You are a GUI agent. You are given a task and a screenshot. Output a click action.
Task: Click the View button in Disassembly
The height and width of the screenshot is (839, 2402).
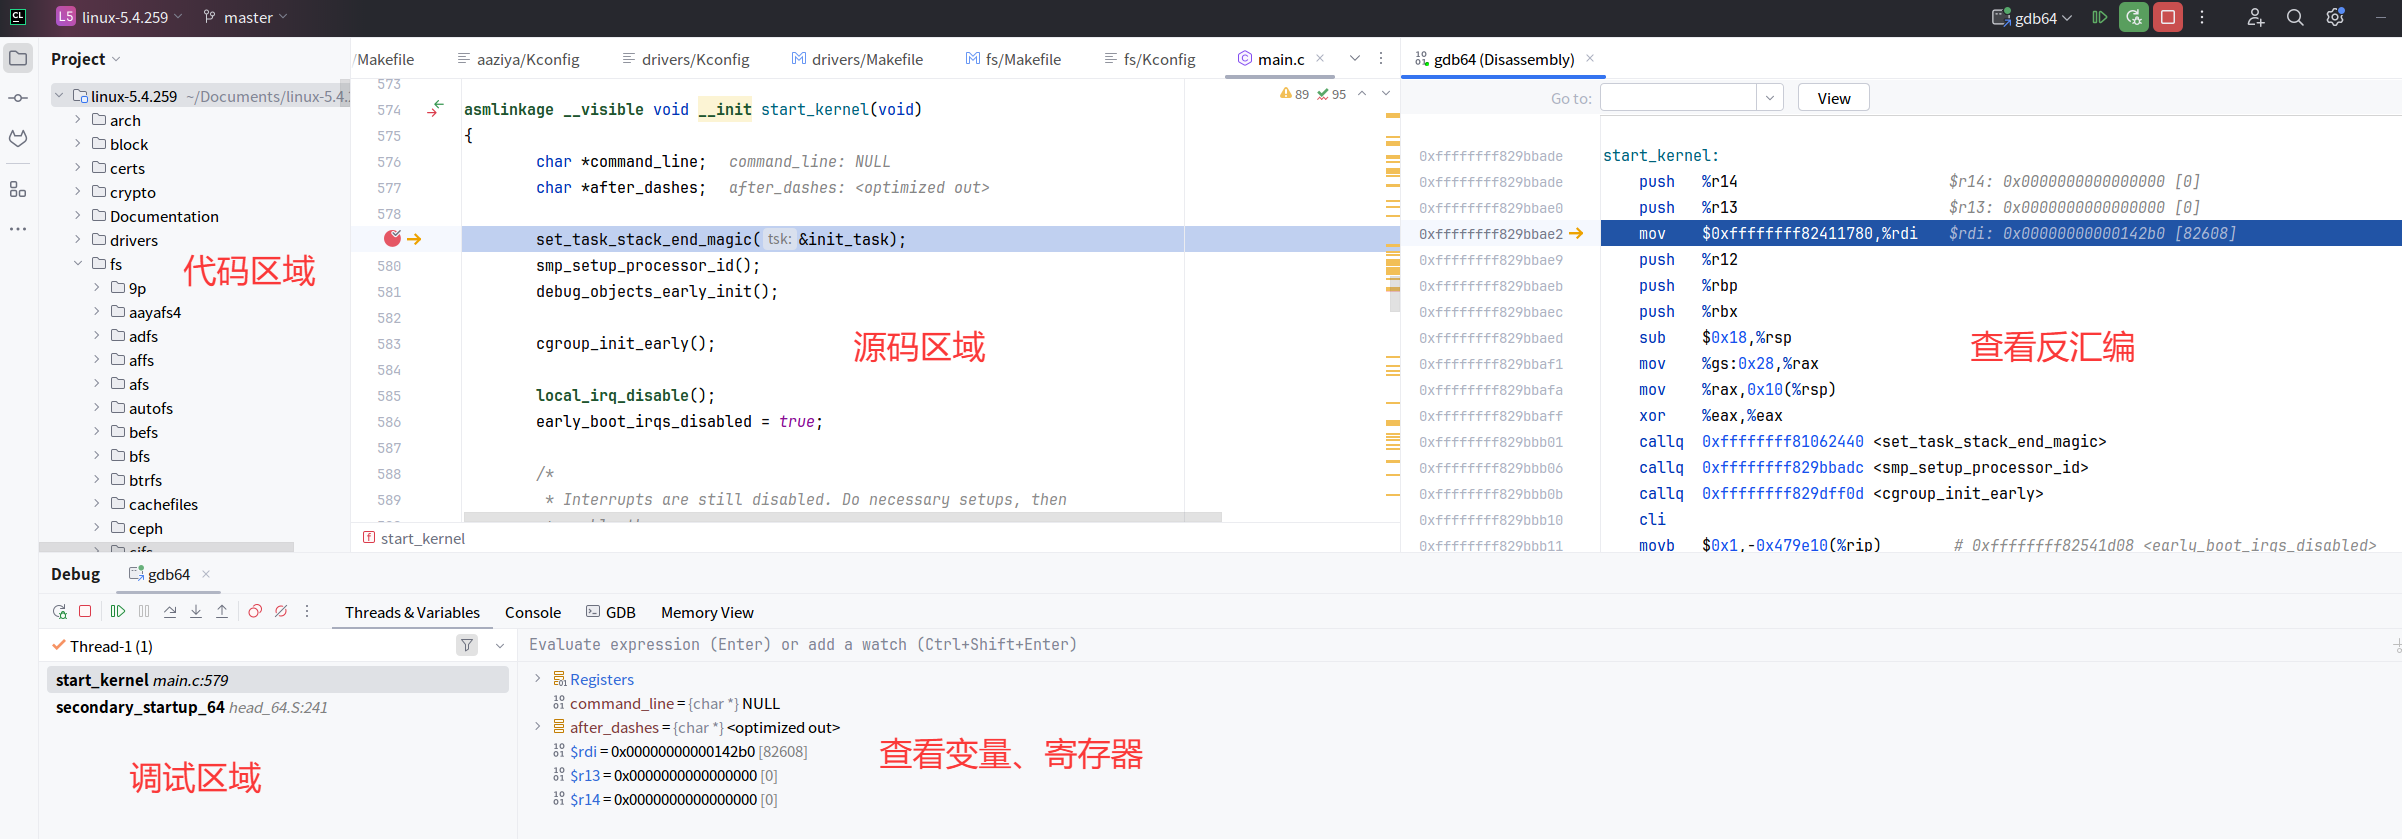(x=1833, y=98)
